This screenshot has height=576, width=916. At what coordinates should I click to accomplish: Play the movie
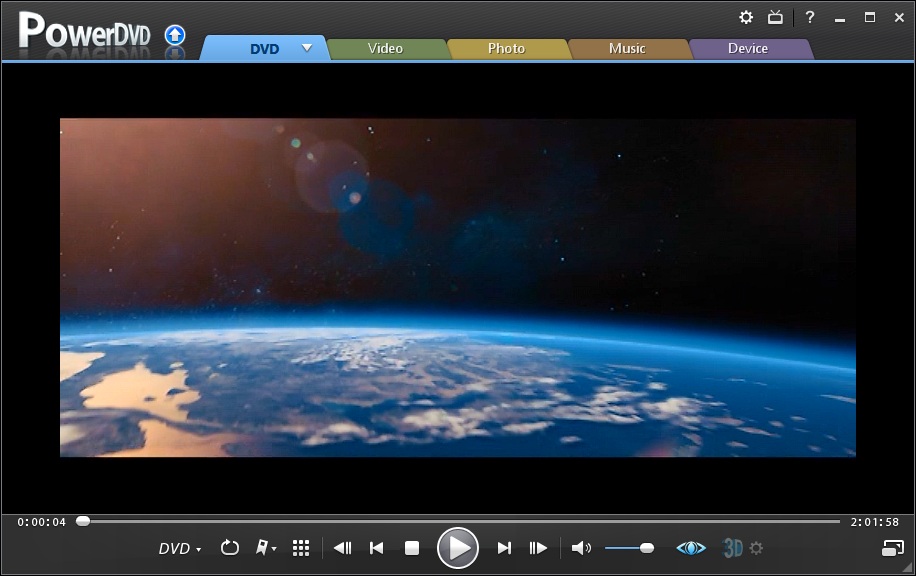pyautogui.click(x=458, y=548)
